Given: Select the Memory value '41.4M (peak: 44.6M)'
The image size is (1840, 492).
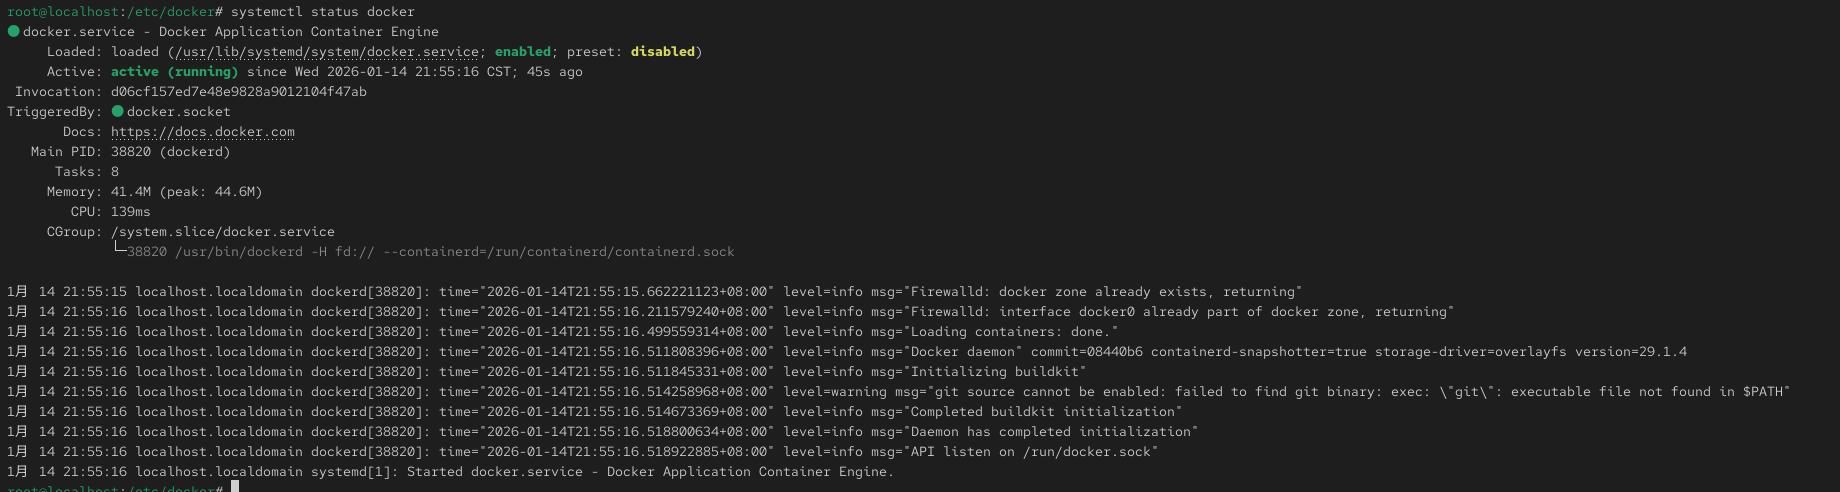Looking at the screenshot, I should pyautogui.click(x=187, y=192).
